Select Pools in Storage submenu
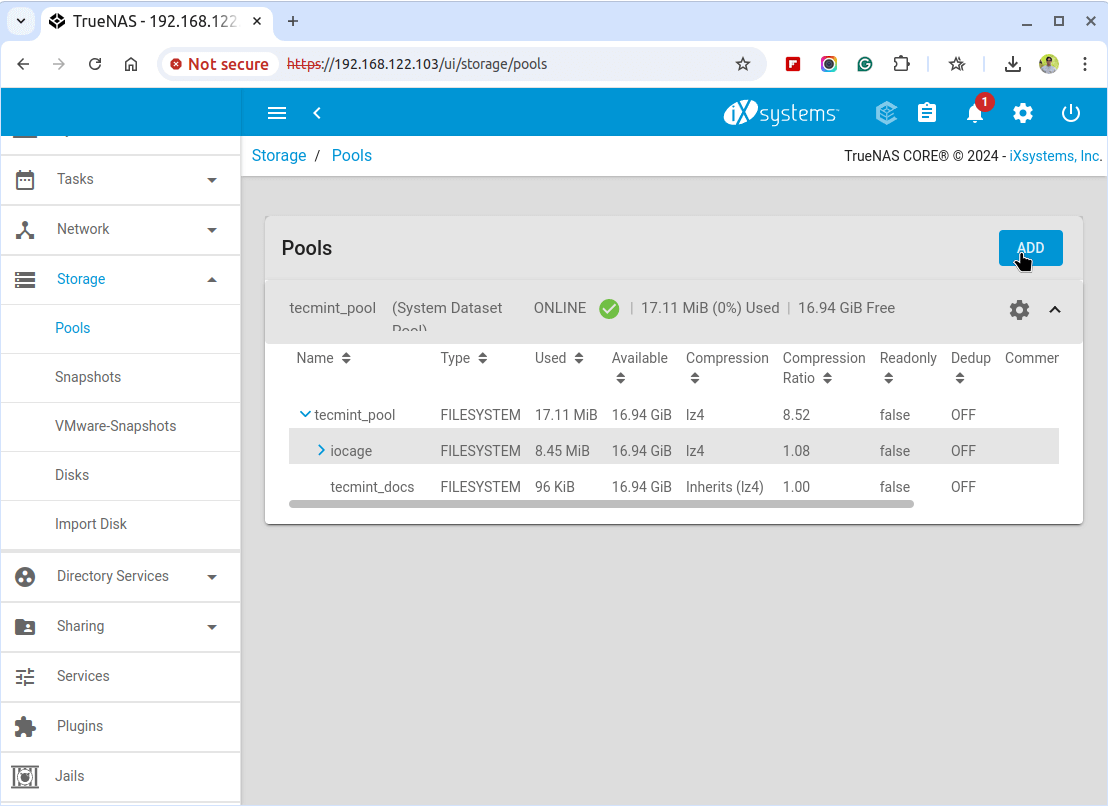Screen dimensions: 1108x806 tap(73, 328)
